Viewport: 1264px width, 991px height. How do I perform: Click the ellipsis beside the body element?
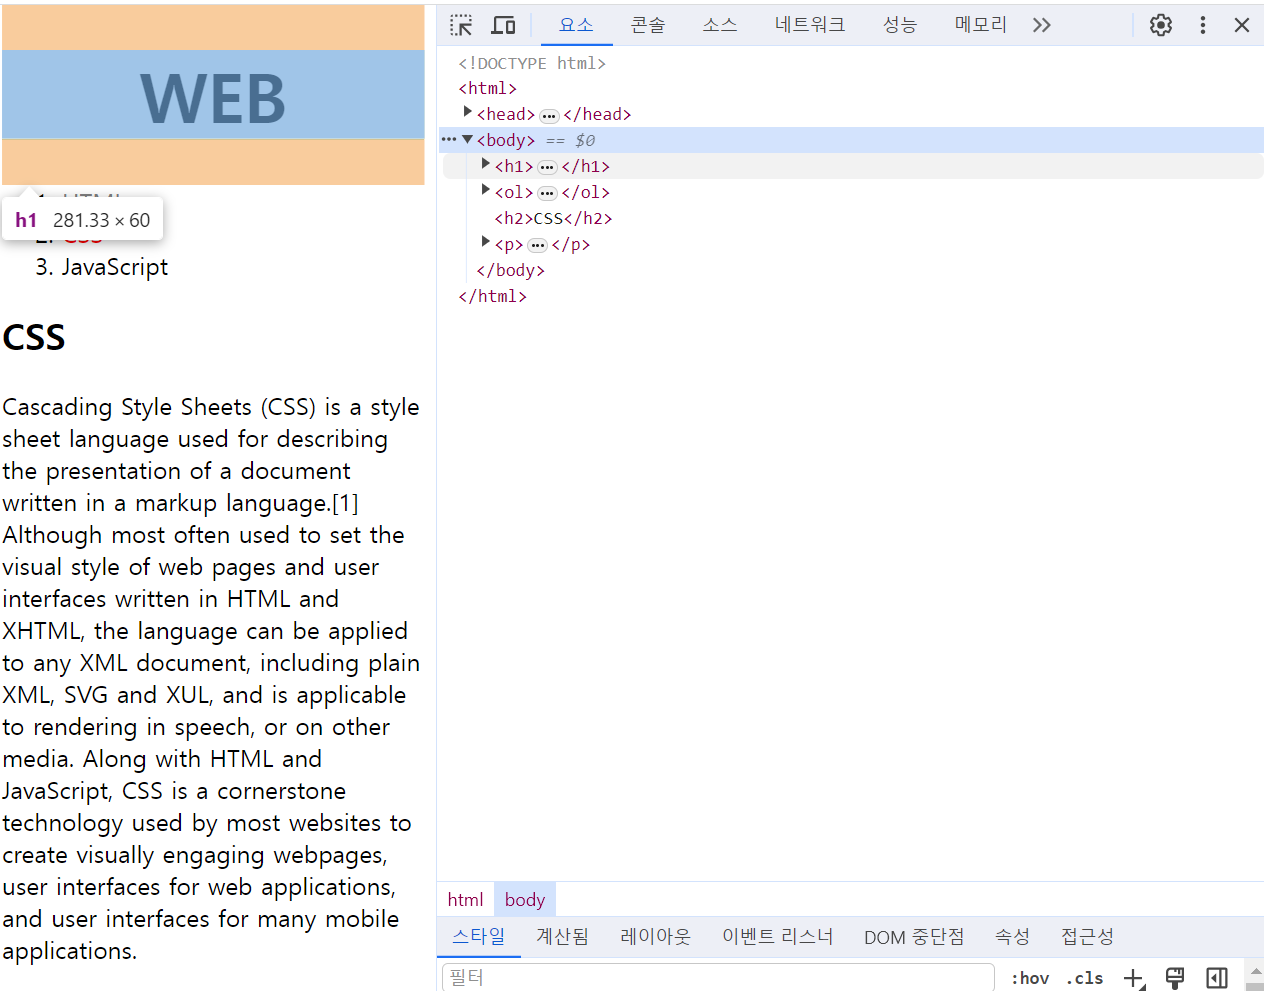coord(446,139)
